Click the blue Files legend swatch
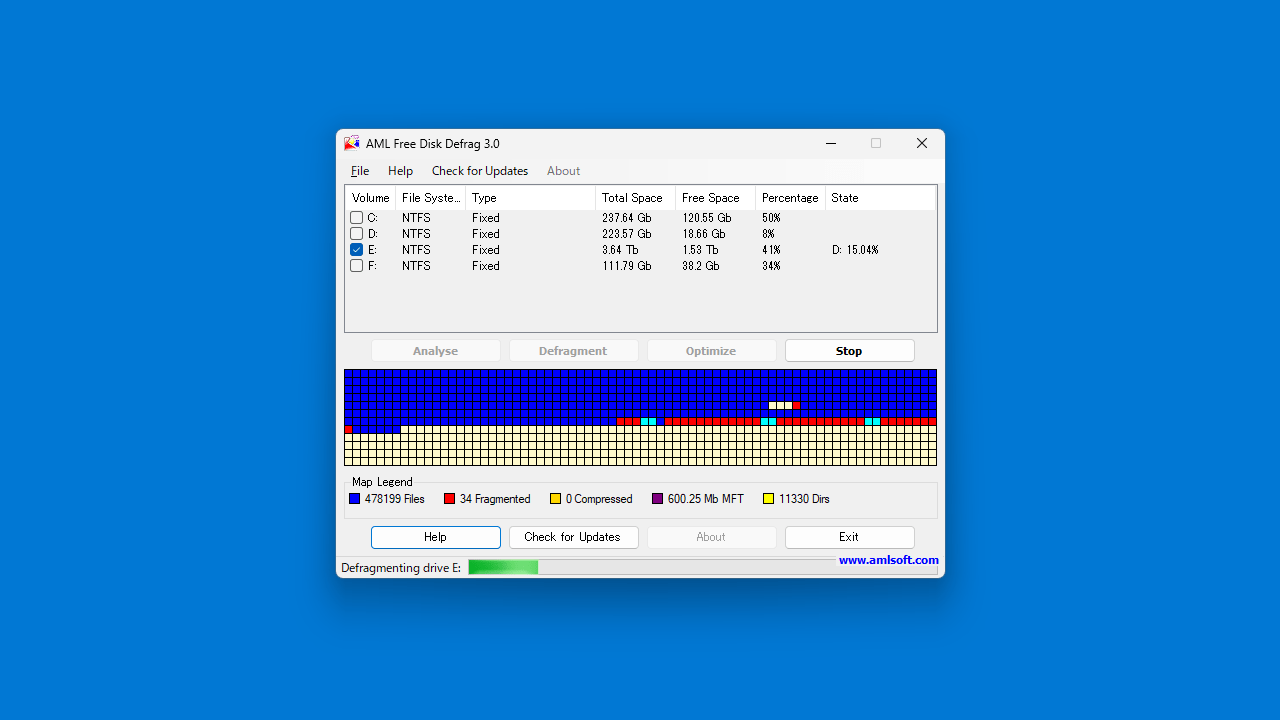Viewport: 1280px width, 720px height. pyautogui.click(x=354, y=499)
